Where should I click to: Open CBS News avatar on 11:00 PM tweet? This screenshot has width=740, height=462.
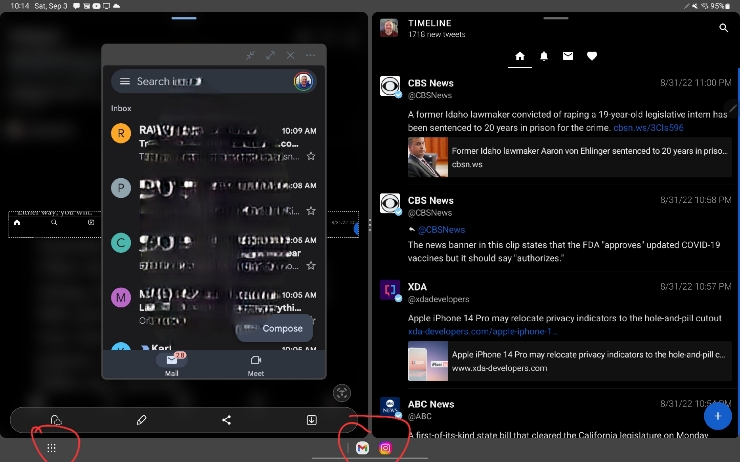pyautogui.click(x=390, y=86)
